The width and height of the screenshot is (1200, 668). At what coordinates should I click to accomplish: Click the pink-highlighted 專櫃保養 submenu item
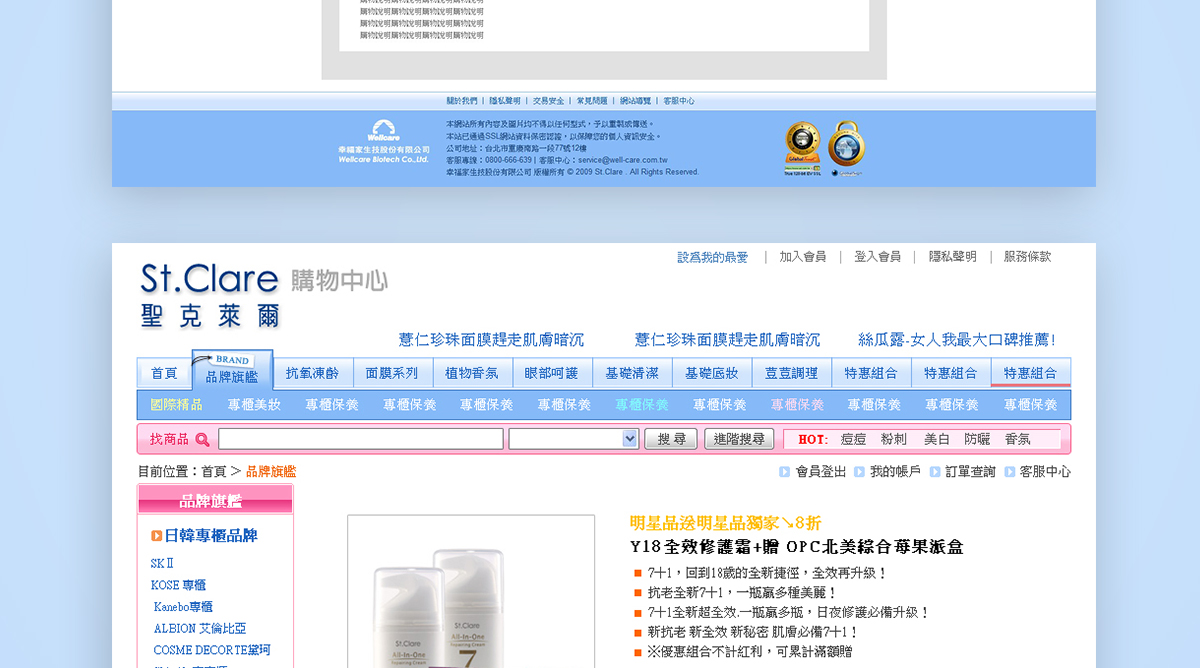[x=797, y=405]
